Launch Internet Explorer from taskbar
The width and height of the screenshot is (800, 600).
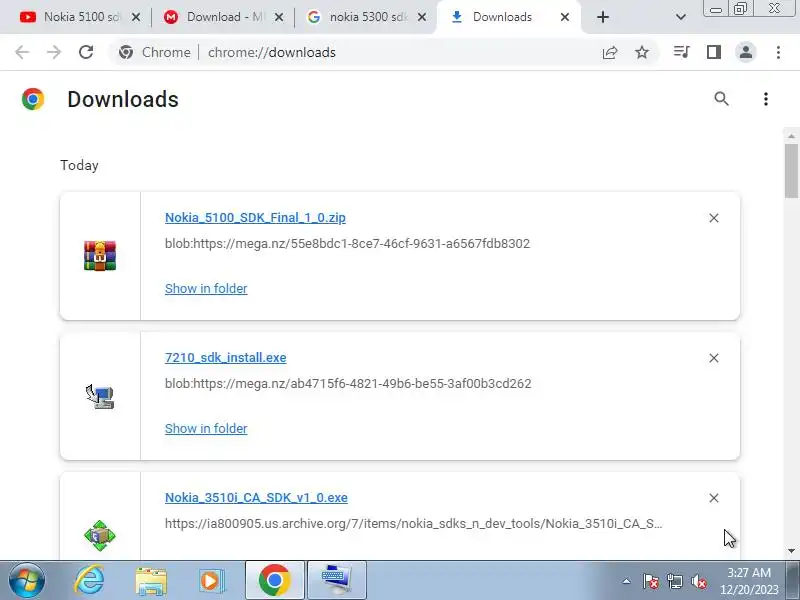click(89, 581)
